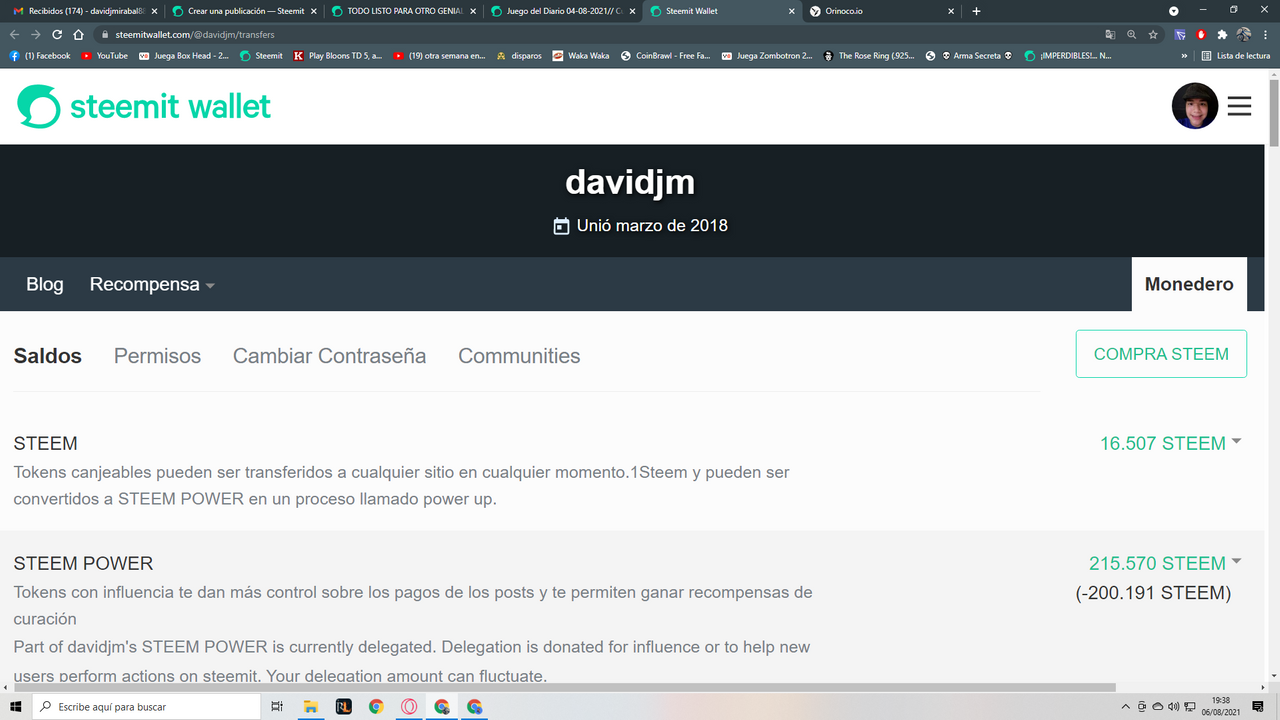Open the browser home page
Screen dimensions: 1280x720
[x=78, y=34]
